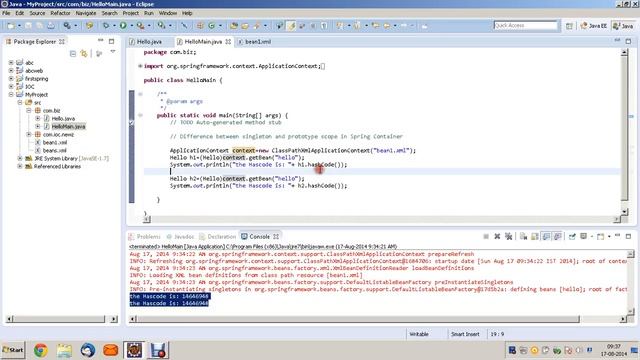
Task: Open the file explorer folder from taskbar
Action: pos(64,350)
